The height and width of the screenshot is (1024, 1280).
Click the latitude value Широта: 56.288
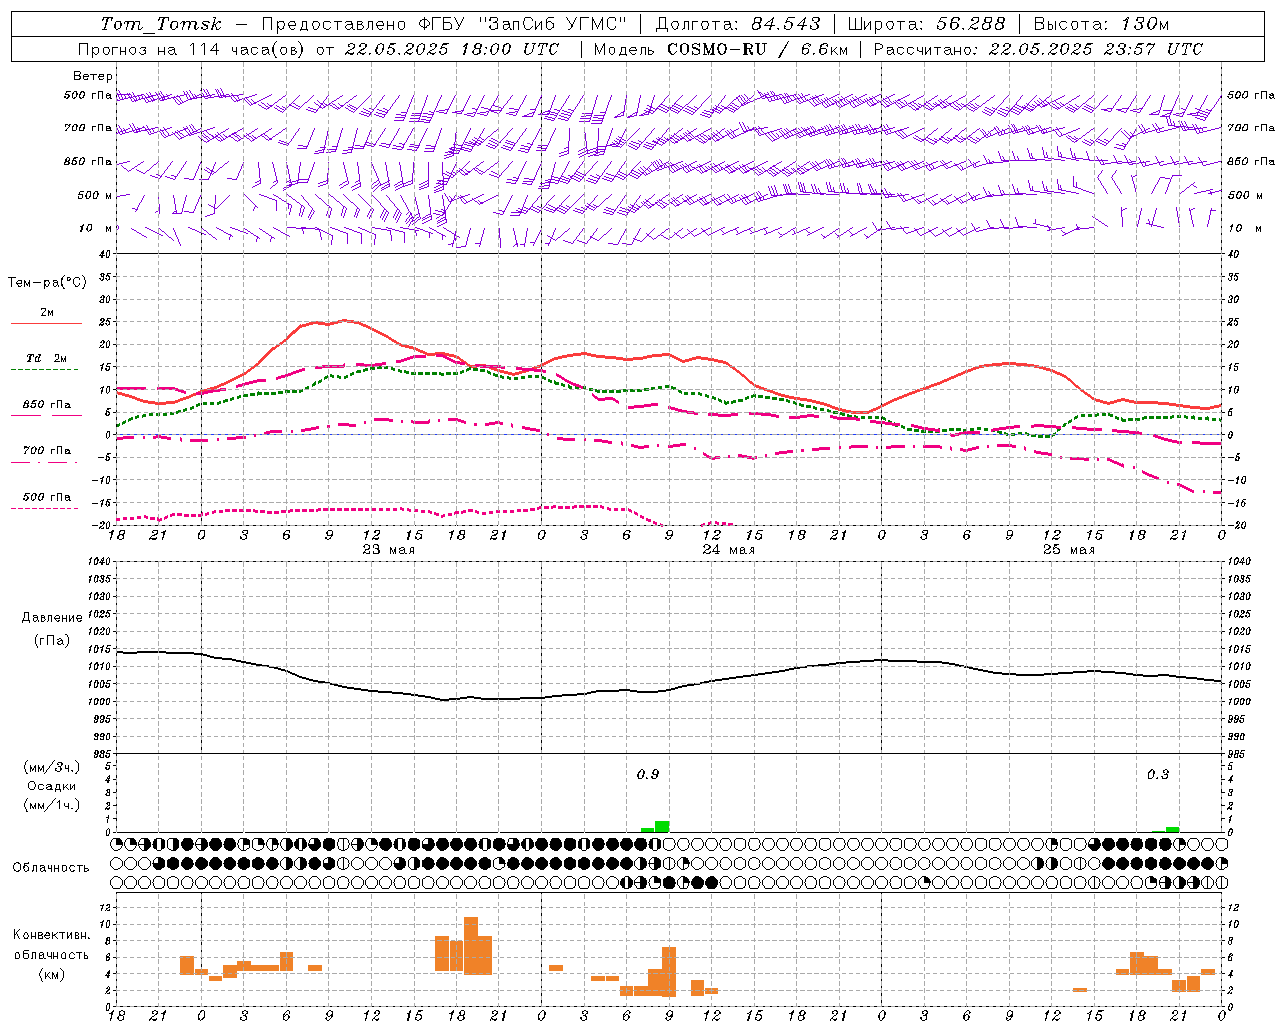pyautogui.click(x=926, y=24)
